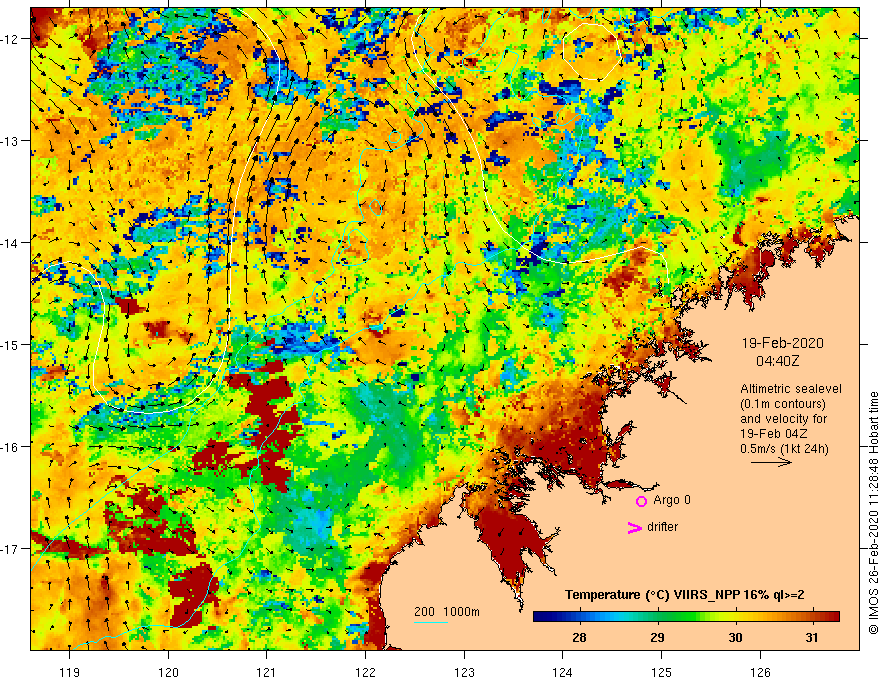880x680 pixels.
Task: Click the colorbar label '28'
Action: click(x=579, y=637)
